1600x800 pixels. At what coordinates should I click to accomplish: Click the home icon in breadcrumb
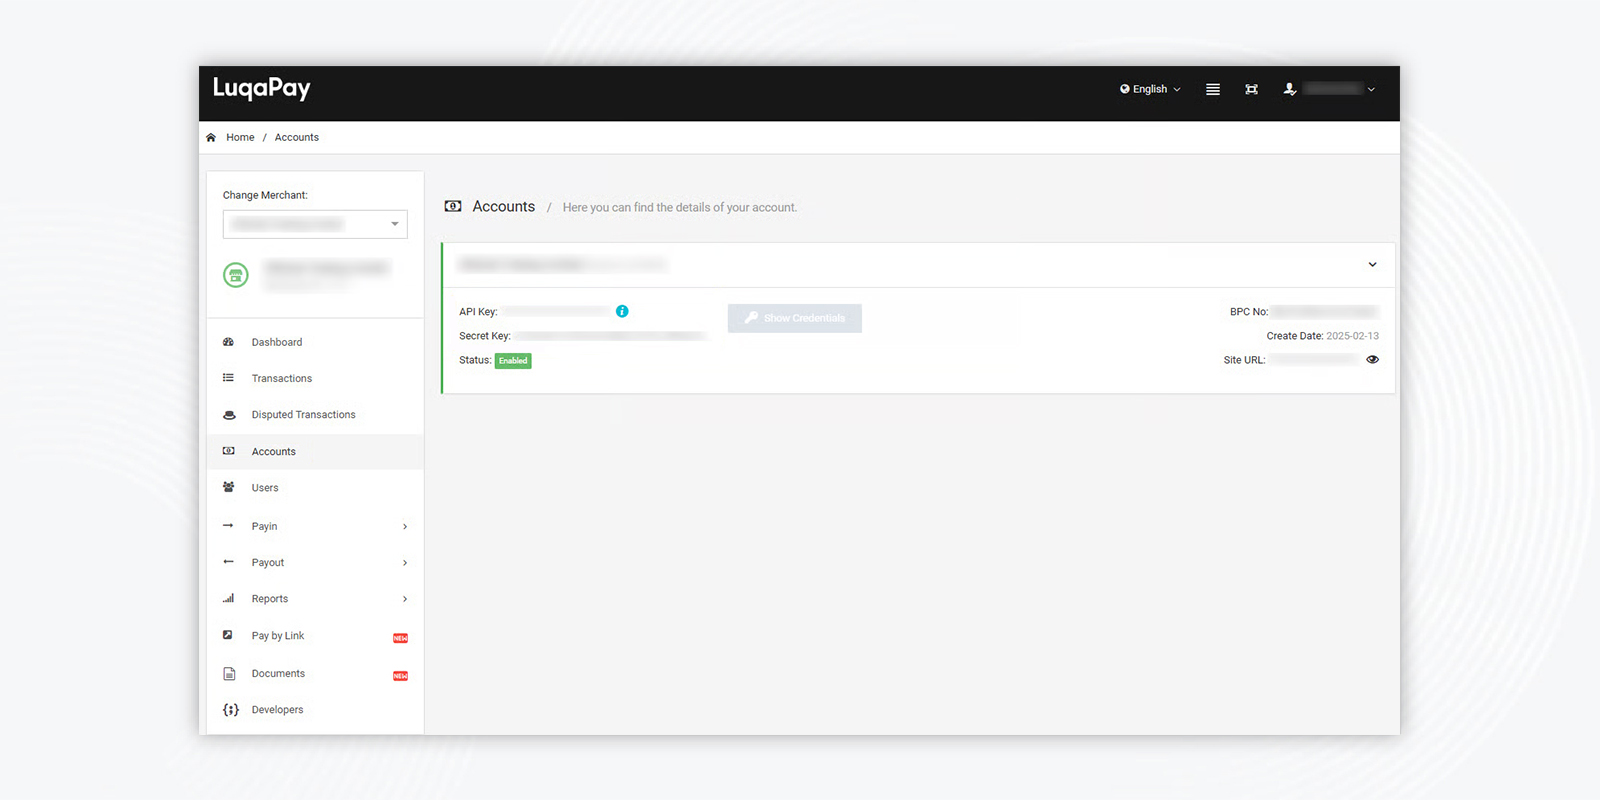[x=211, y=138]
